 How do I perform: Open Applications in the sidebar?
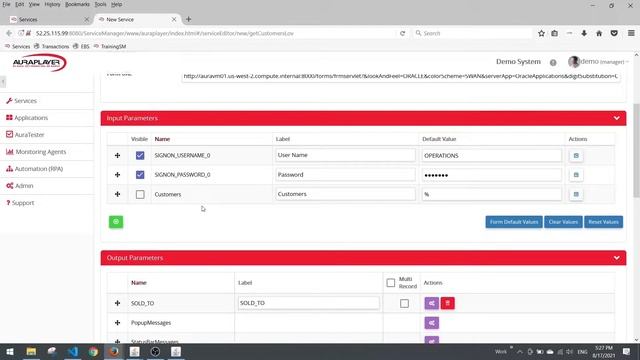[27, 118]
